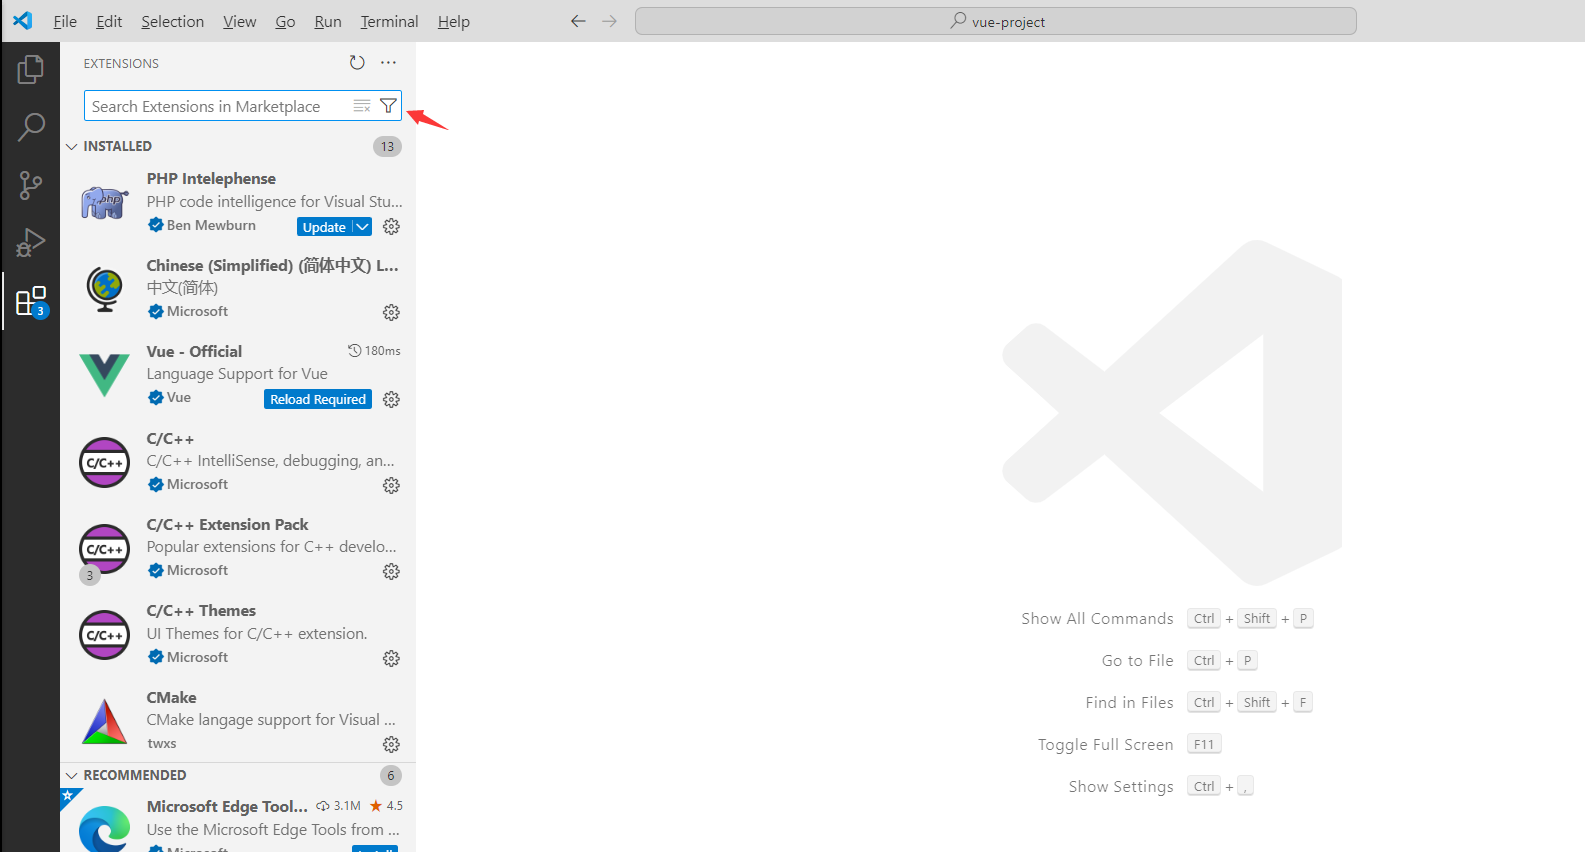Select the CMake triangle extension icon
The image size is (1585, 852).
(x=105, y=721)
